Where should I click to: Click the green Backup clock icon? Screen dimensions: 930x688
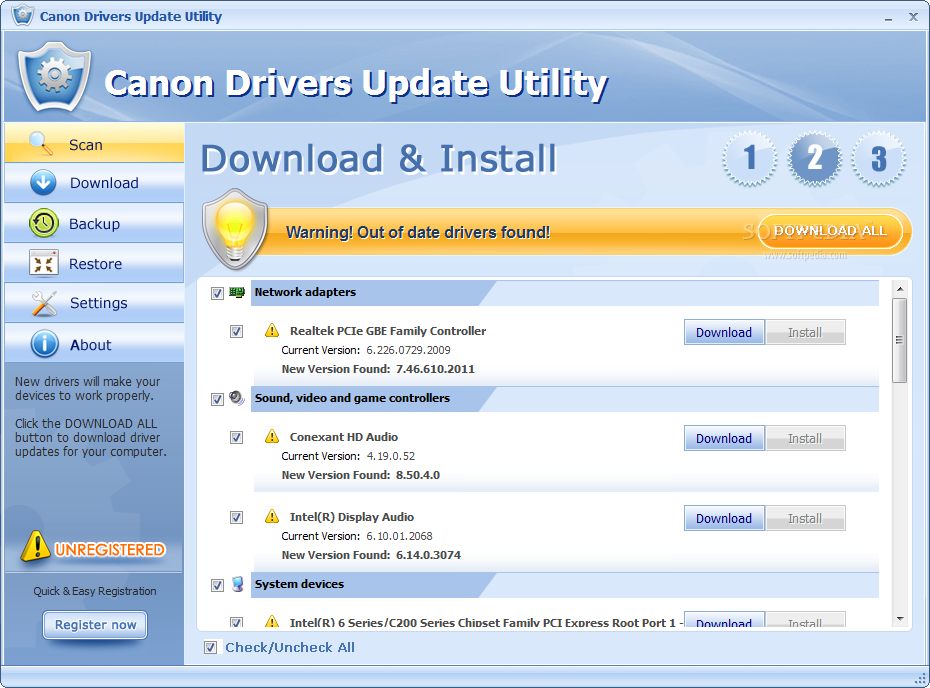(43, 223)
